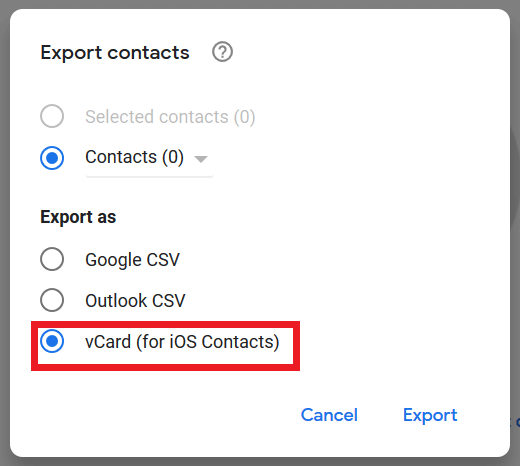This screenshot has height=466, width=520.
Task: Click the Export contacts dialog title
Action: tap(115, 53)
